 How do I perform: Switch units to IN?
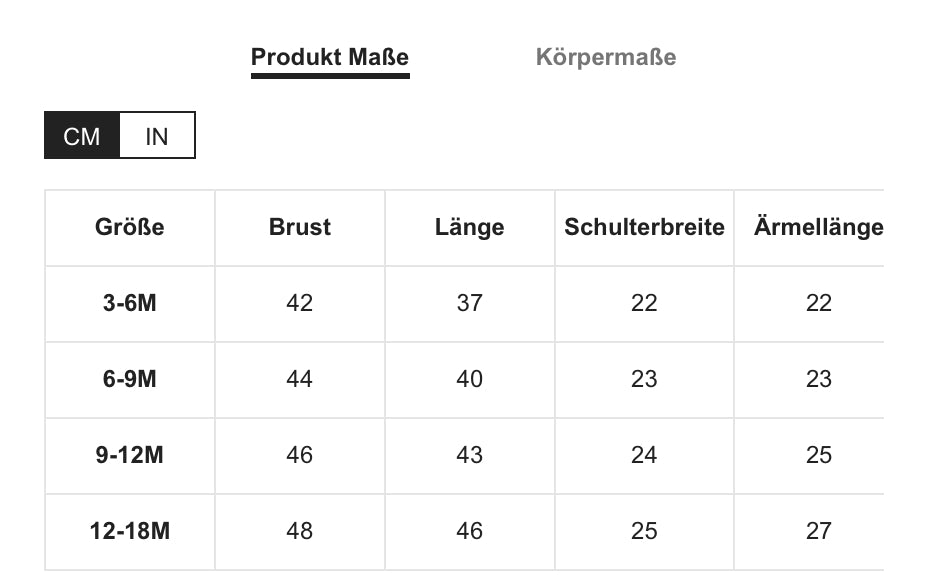pyautogui.click(x=157, y=136)
